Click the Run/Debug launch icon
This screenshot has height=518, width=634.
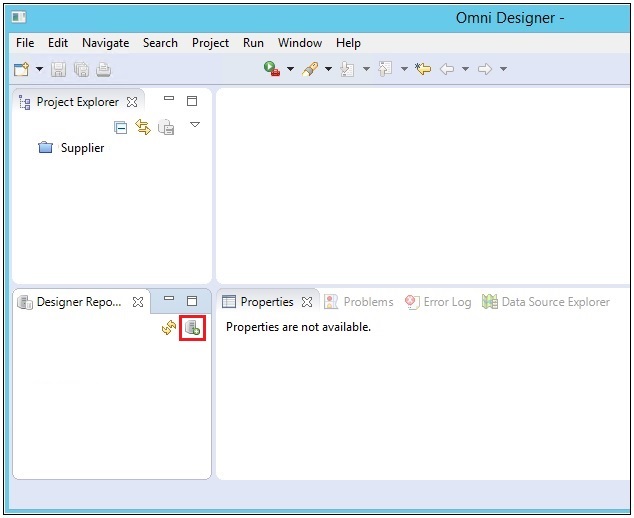272,68
